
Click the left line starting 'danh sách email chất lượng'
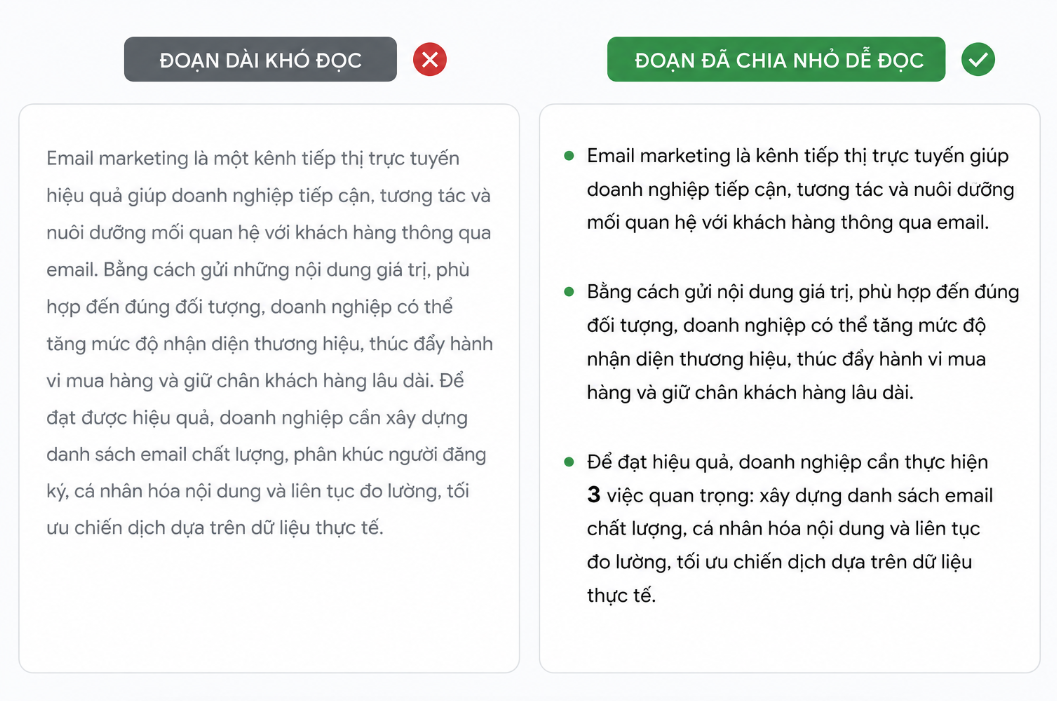pos(266,454)
